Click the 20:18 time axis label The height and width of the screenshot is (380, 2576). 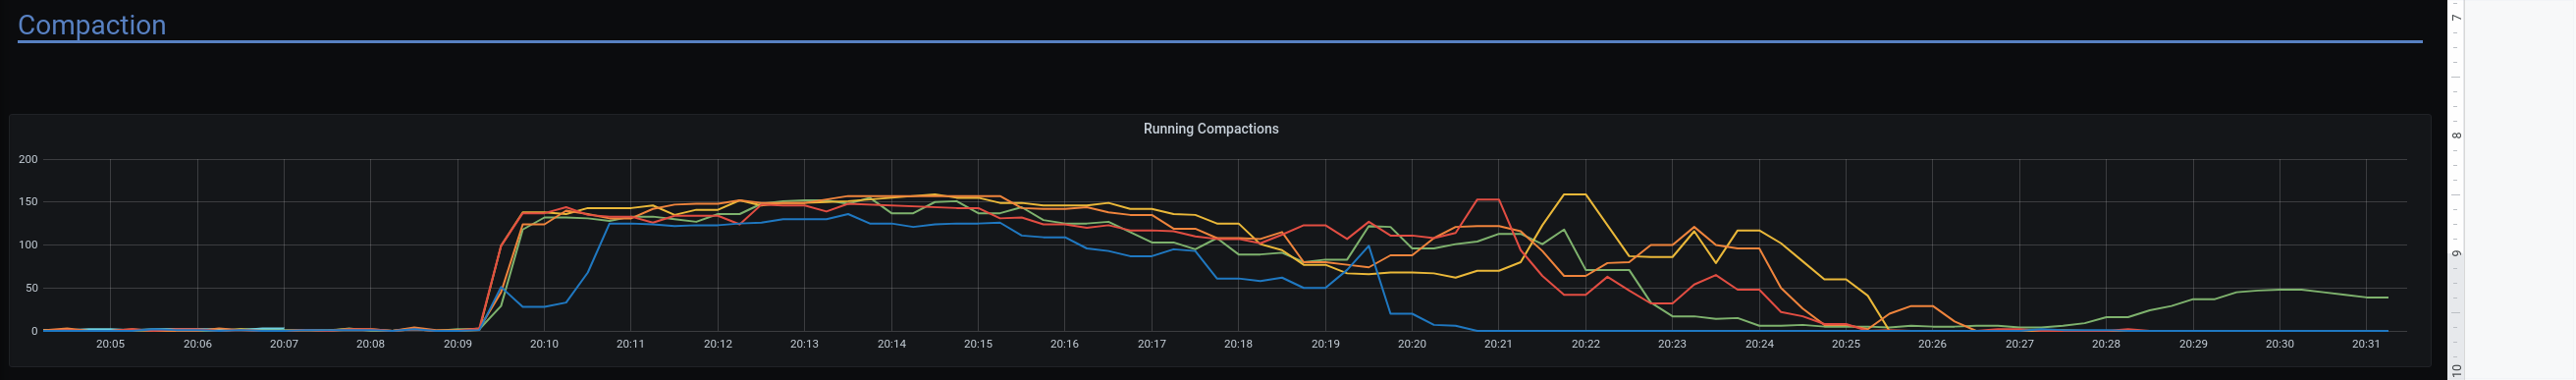pyautogui.click(x=1239, y=344)
